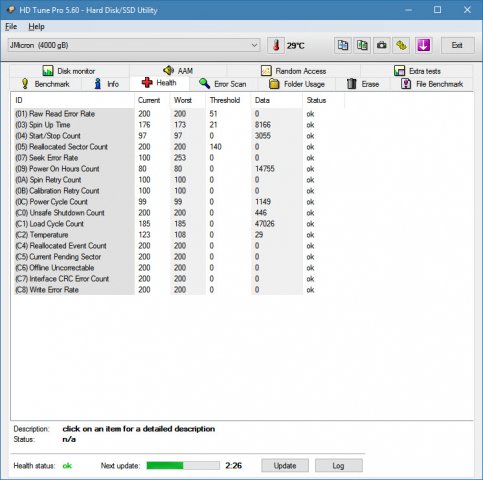Click the Worst column header
Image resolution: width=483 pixels, height=480 pixels.
(187, 100)
